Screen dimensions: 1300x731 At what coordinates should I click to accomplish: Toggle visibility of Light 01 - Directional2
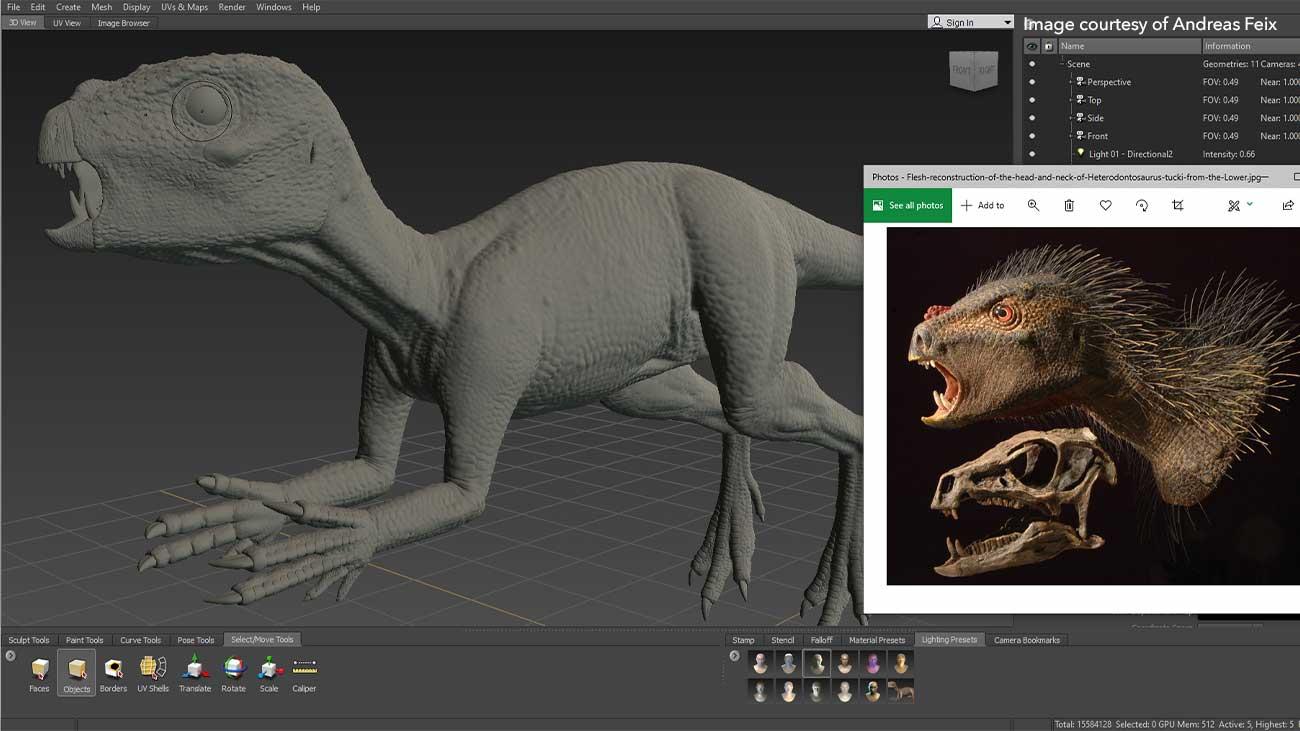click(x=1032, y=154)
